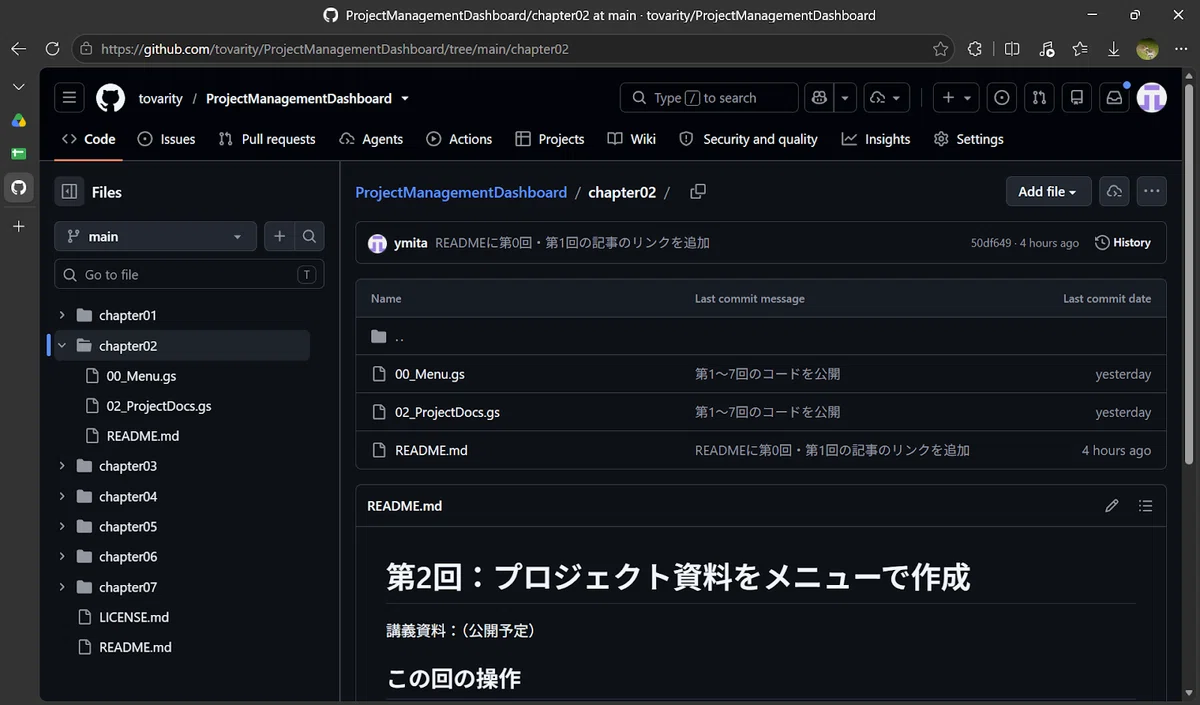
Task: Click the Go to file input
Action: 189,275
